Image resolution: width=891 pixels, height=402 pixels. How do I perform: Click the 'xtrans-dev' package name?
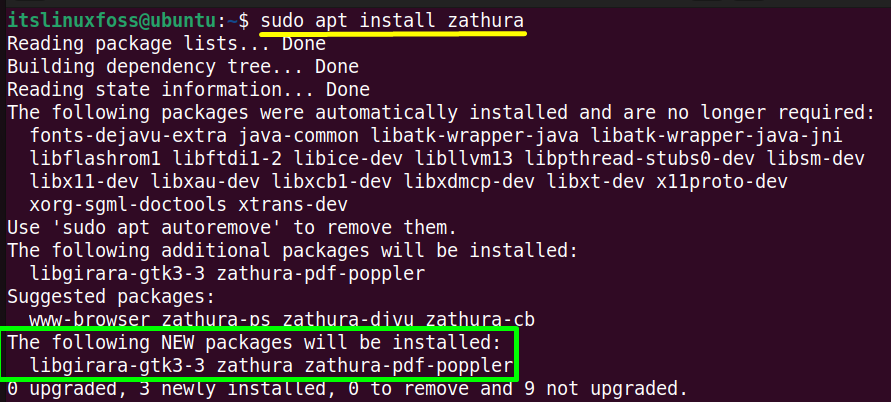(x=293, y=205)
